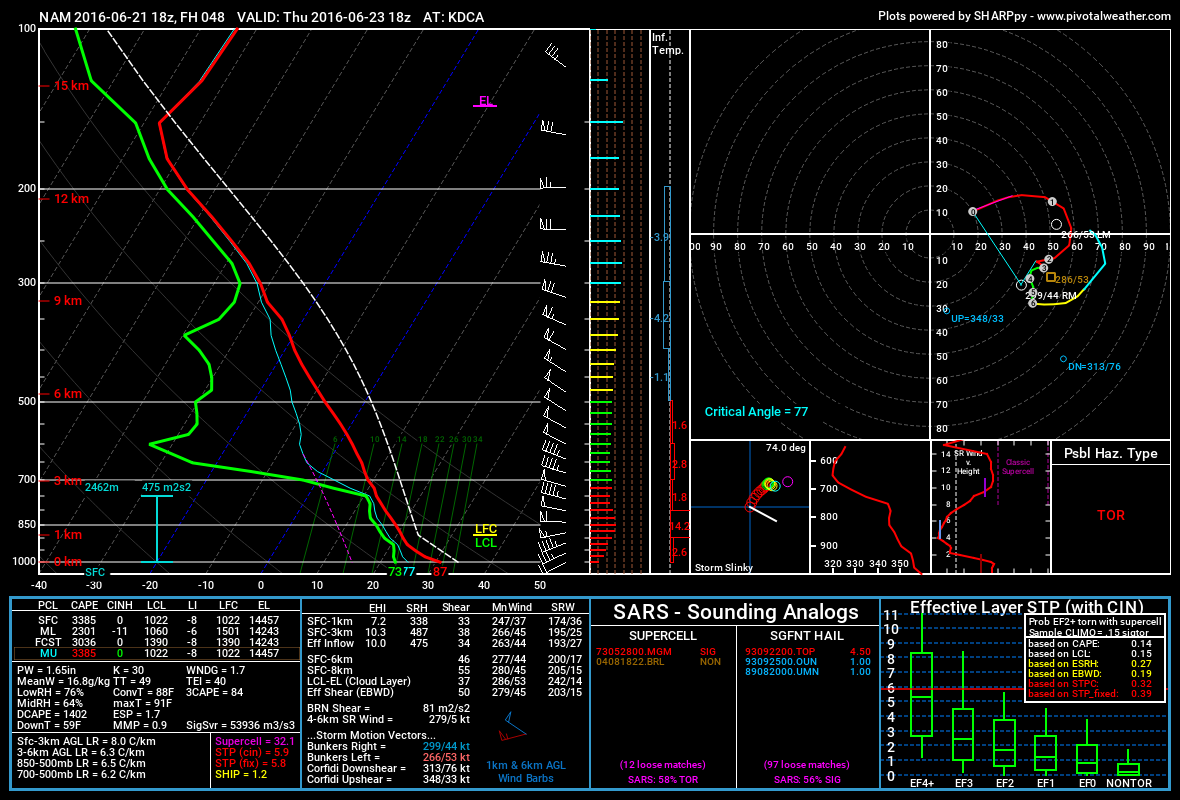Click the EF4+ box plot label
1180x800 pixels.
[x=922, y=783]
